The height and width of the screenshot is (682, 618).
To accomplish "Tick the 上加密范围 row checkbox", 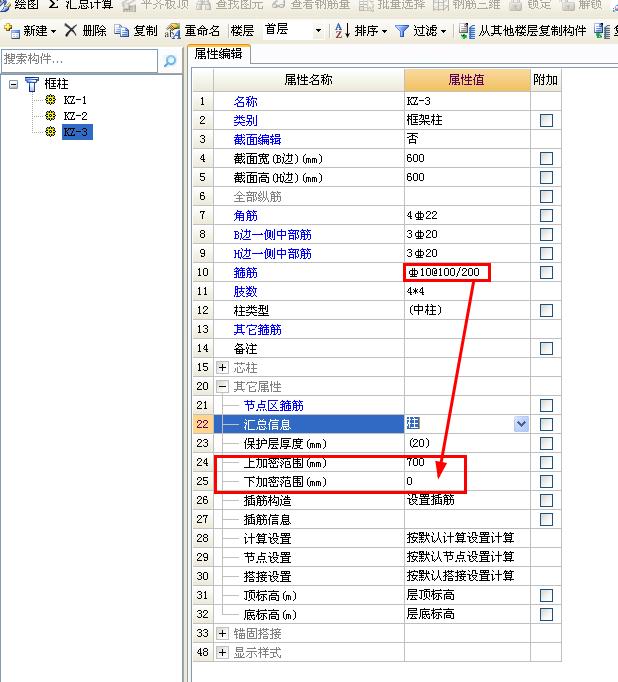I will 546,462.
